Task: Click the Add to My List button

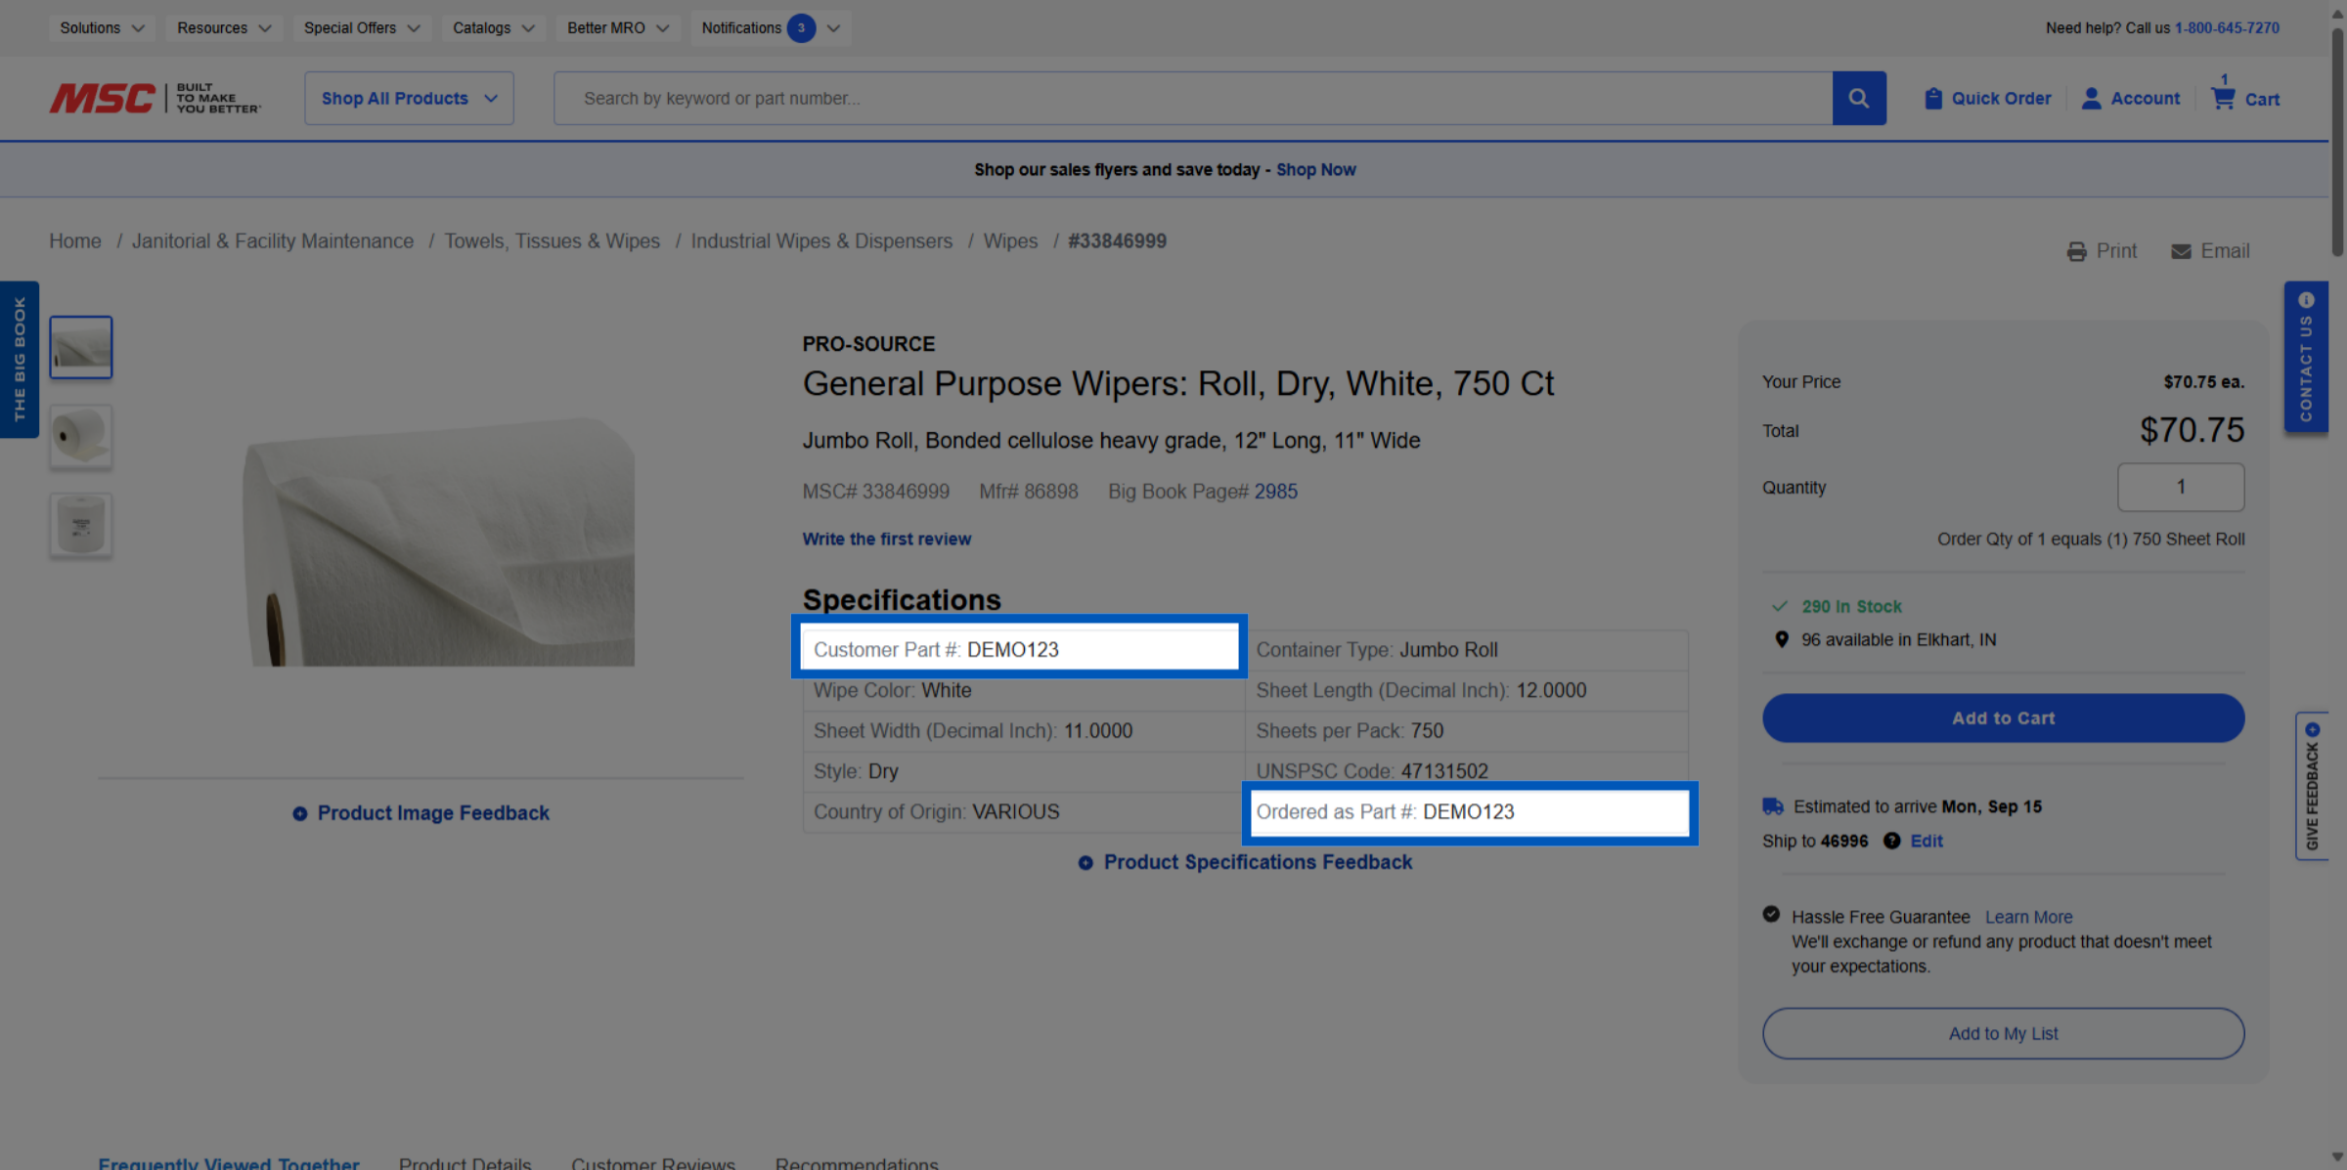Action: [x=2003, y=1033]
